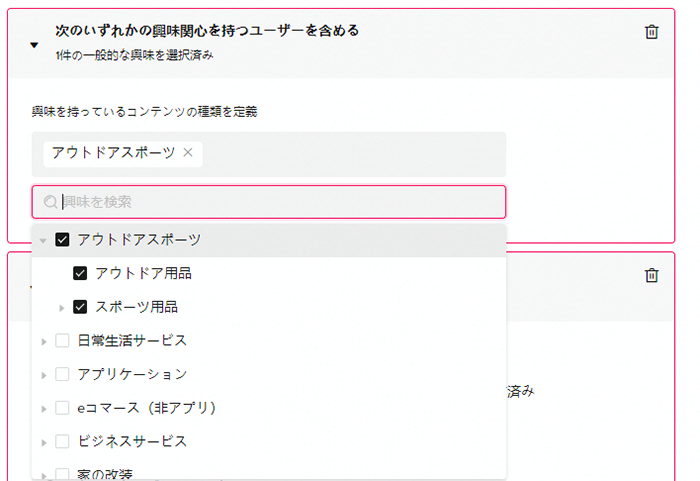Check the アプリケーション checkbox
This screenshot has height=481, width=700.
[62, 374]
